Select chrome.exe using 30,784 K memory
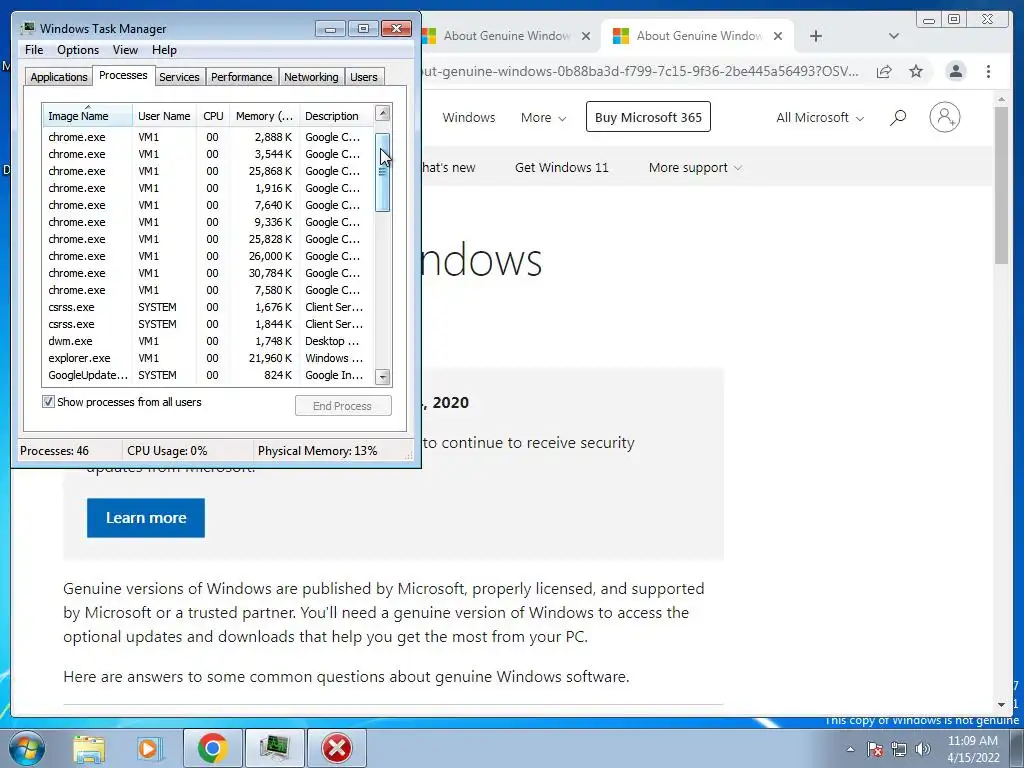The image size is (1024, 768). tap(208, 273)
